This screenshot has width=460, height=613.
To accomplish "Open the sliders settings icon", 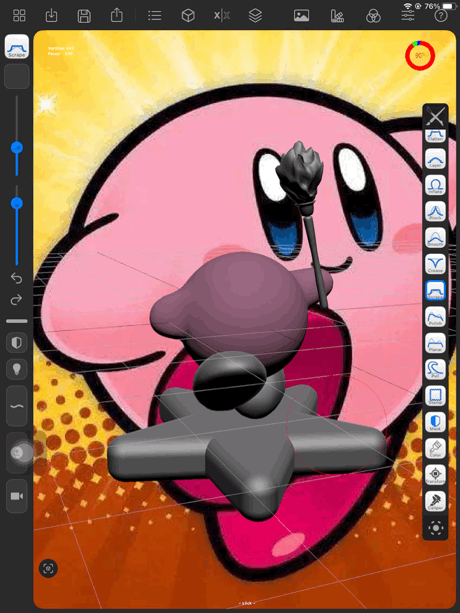I will click(408, 16).
